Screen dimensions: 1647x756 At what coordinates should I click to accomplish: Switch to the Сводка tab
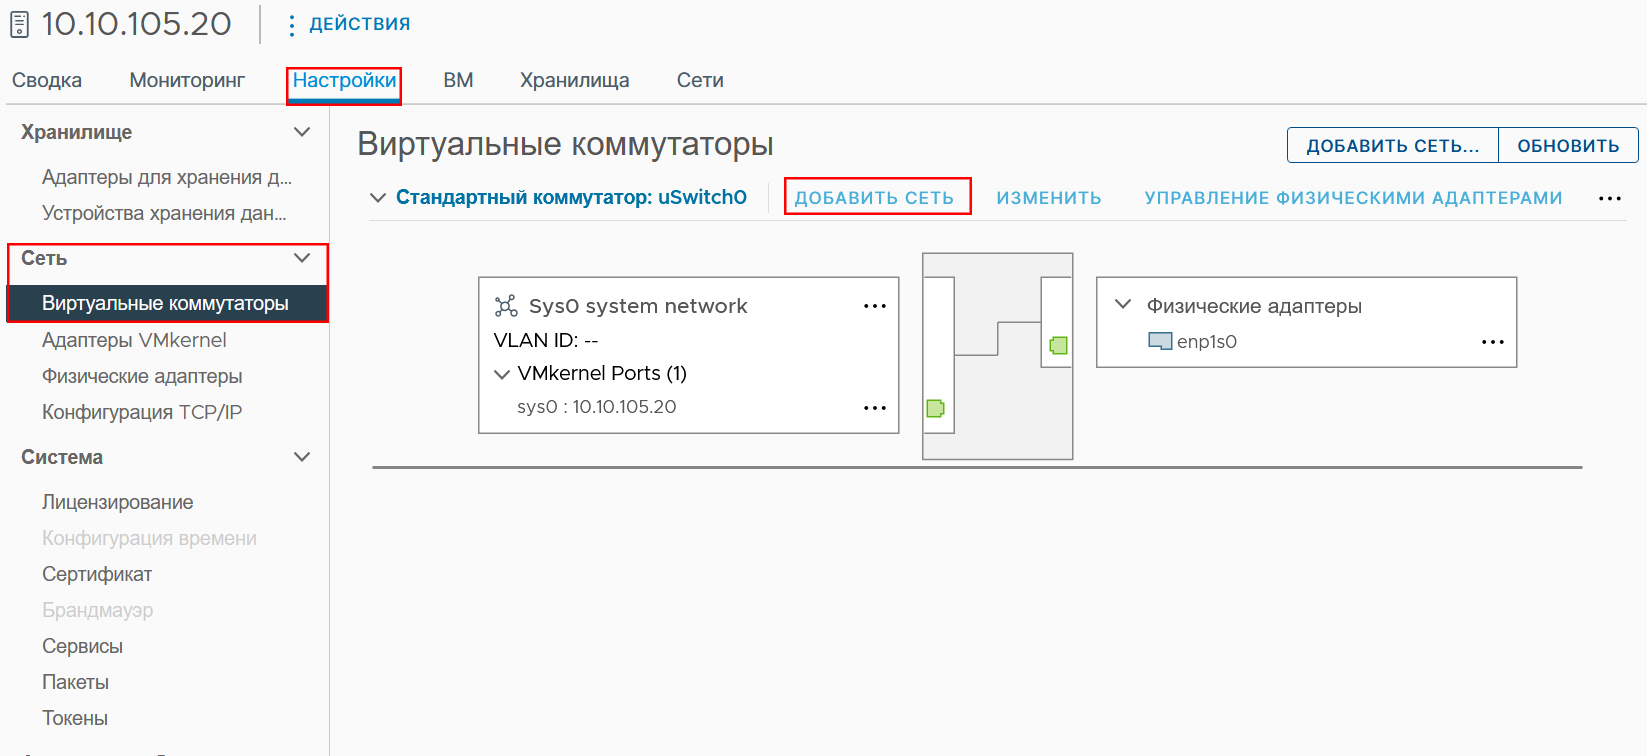[47, 80]
